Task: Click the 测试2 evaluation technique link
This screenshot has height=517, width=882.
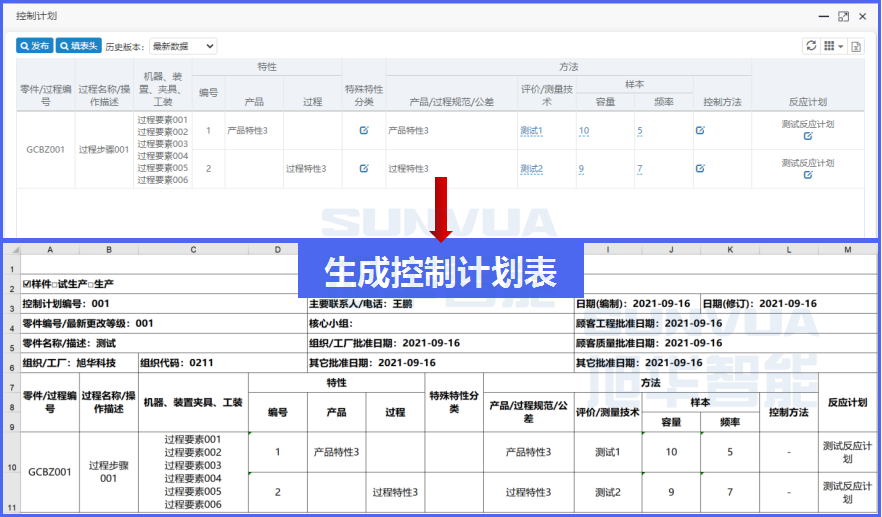Action: [531, 169]
